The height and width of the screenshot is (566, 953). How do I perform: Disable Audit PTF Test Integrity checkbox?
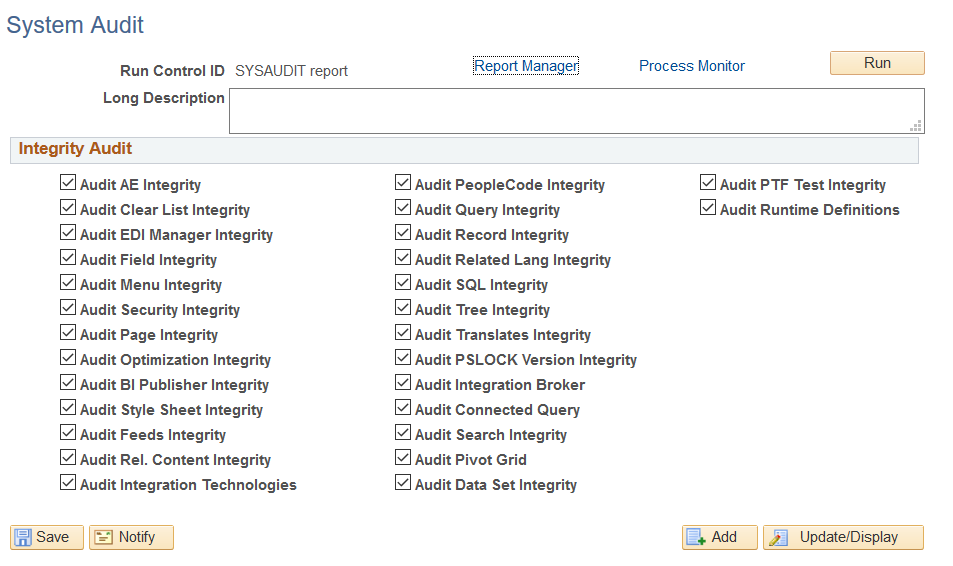click(x=708, y=183)
